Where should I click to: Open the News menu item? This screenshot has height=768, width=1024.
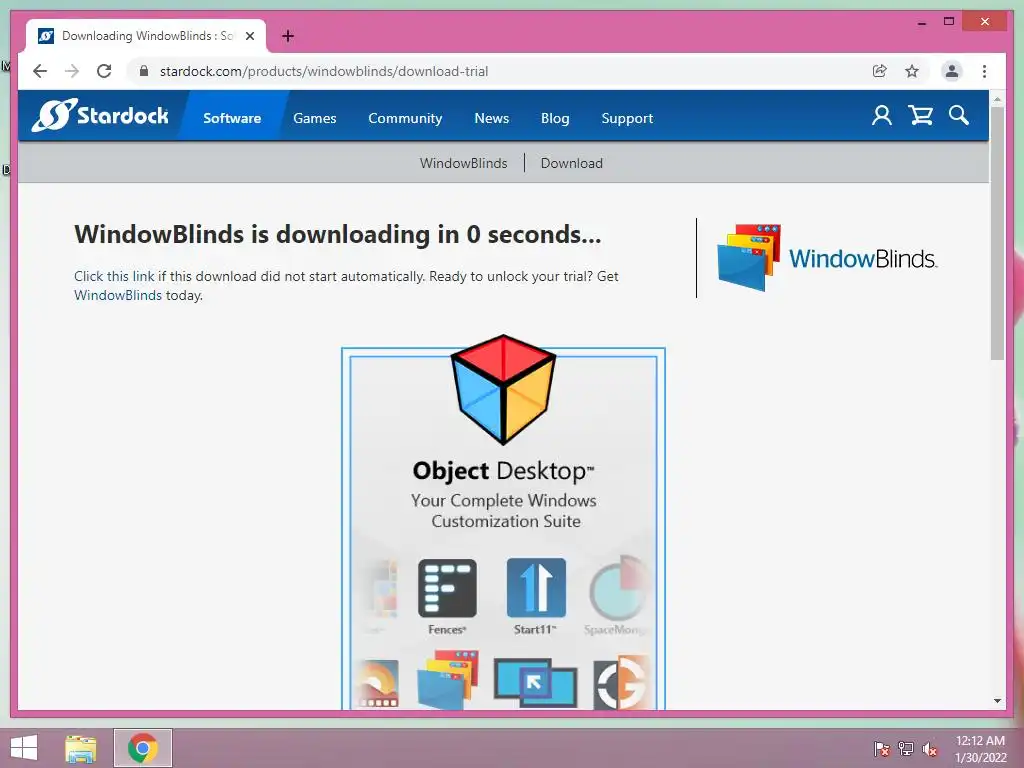[x=492, y=118]
